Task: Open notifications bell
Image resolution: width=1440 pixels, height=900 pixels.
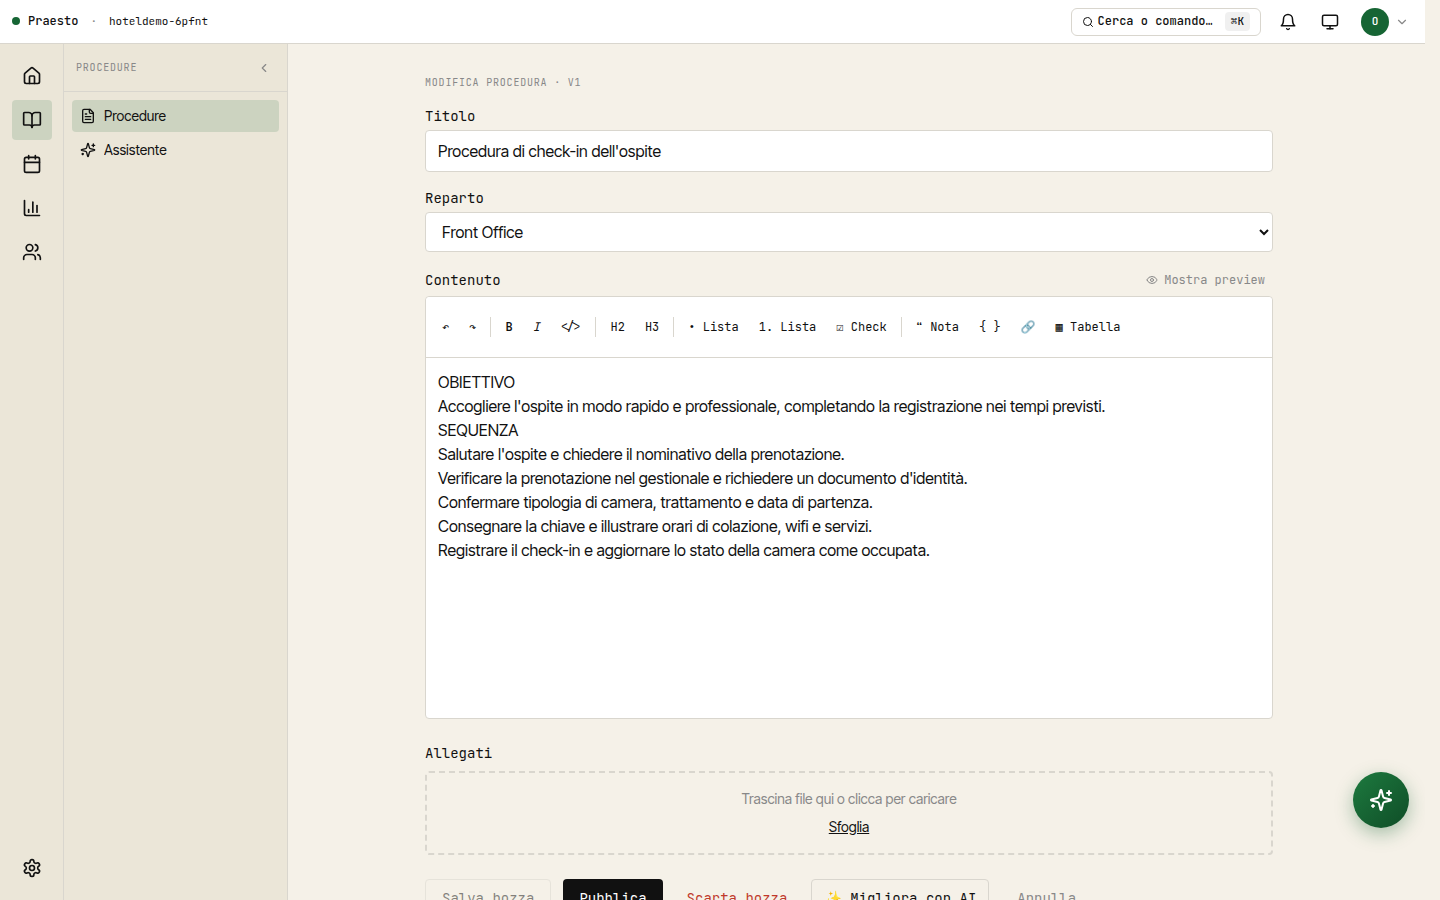Action: pyautogui.click(x=1288, y=21)
